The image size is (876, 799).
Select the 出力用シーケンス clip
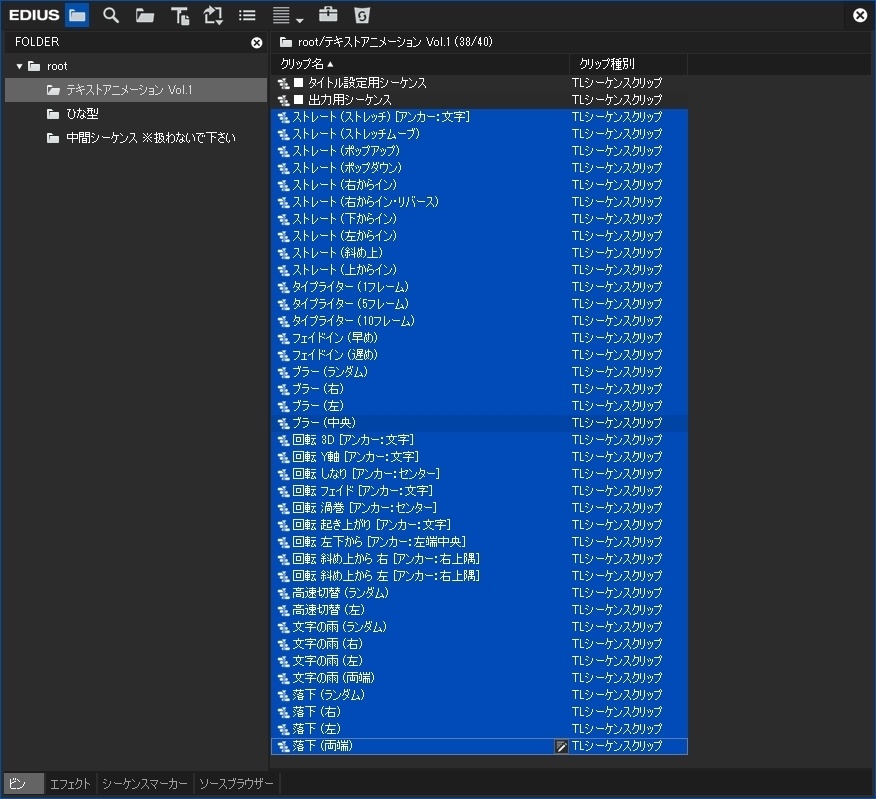(479, 100)
